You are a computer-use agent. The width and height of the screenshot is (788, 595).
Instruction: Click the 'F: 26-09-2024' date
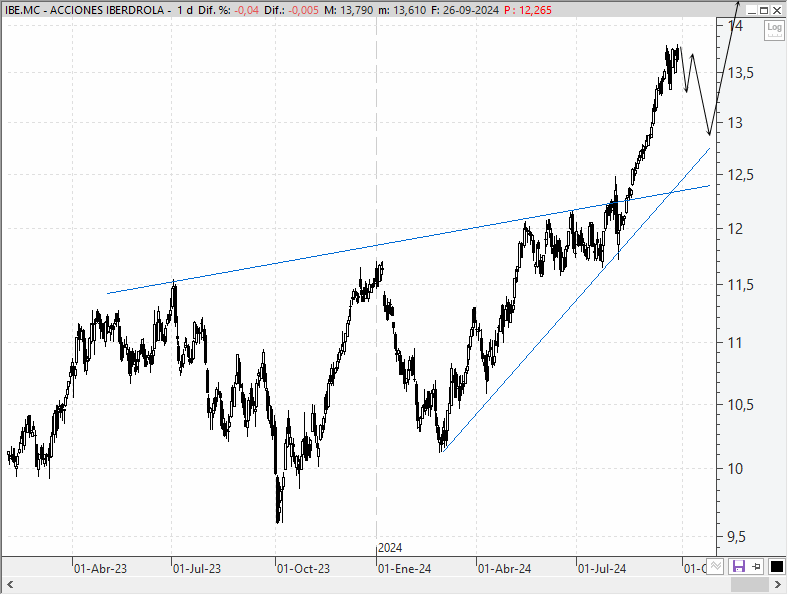[x=465, y=10]
